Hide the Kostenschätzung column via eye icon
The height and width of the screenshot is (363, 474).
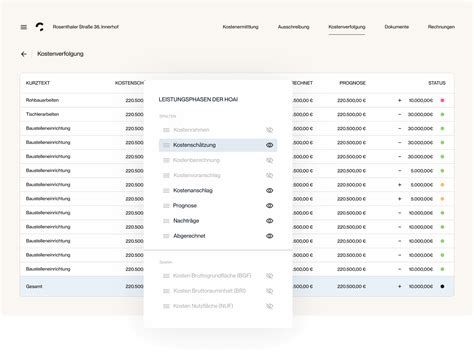270,145
